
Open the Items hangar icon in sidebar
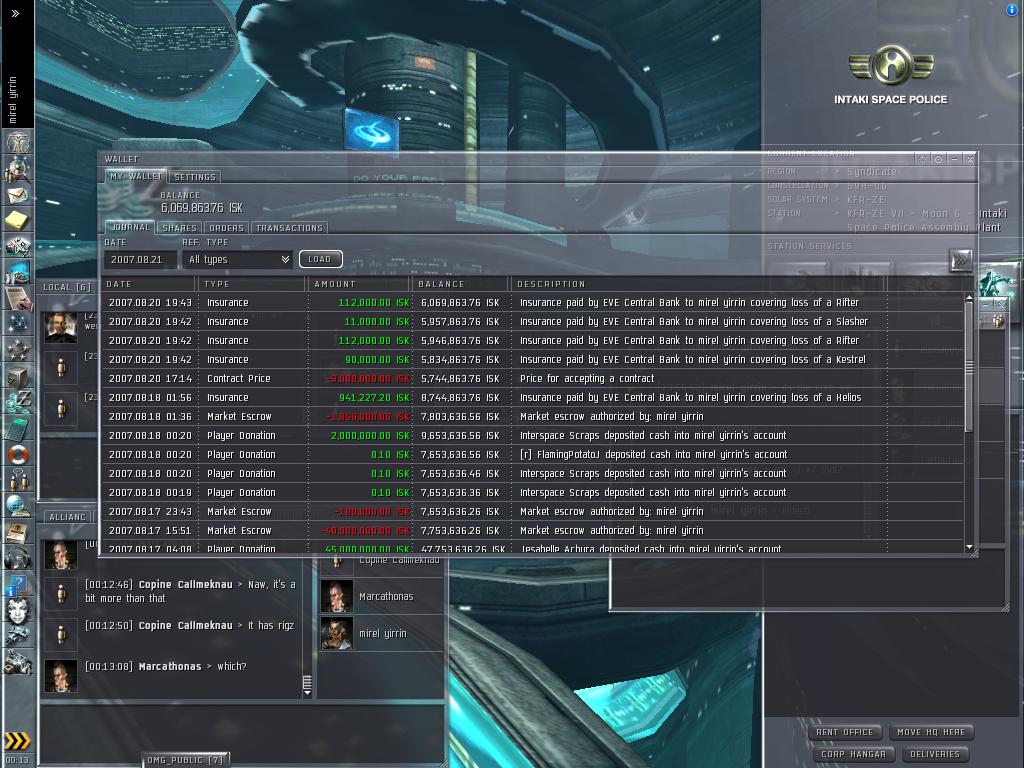[18, 662]
